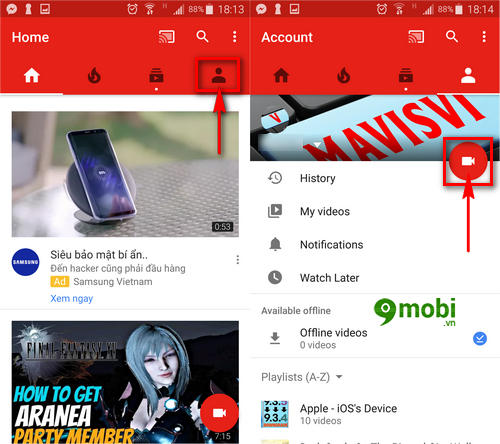Open Final Fantasy Aranea video thumbnail

tap(125, 382)
